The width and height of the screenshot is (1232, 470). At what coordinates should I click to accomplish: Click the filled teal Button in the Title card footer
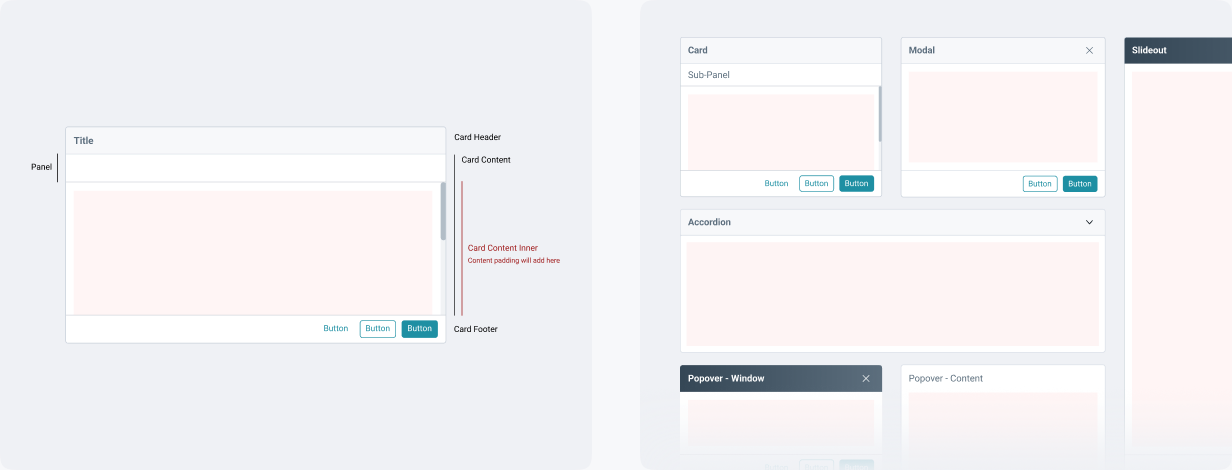pyautogui.click(x=420, y=329)
